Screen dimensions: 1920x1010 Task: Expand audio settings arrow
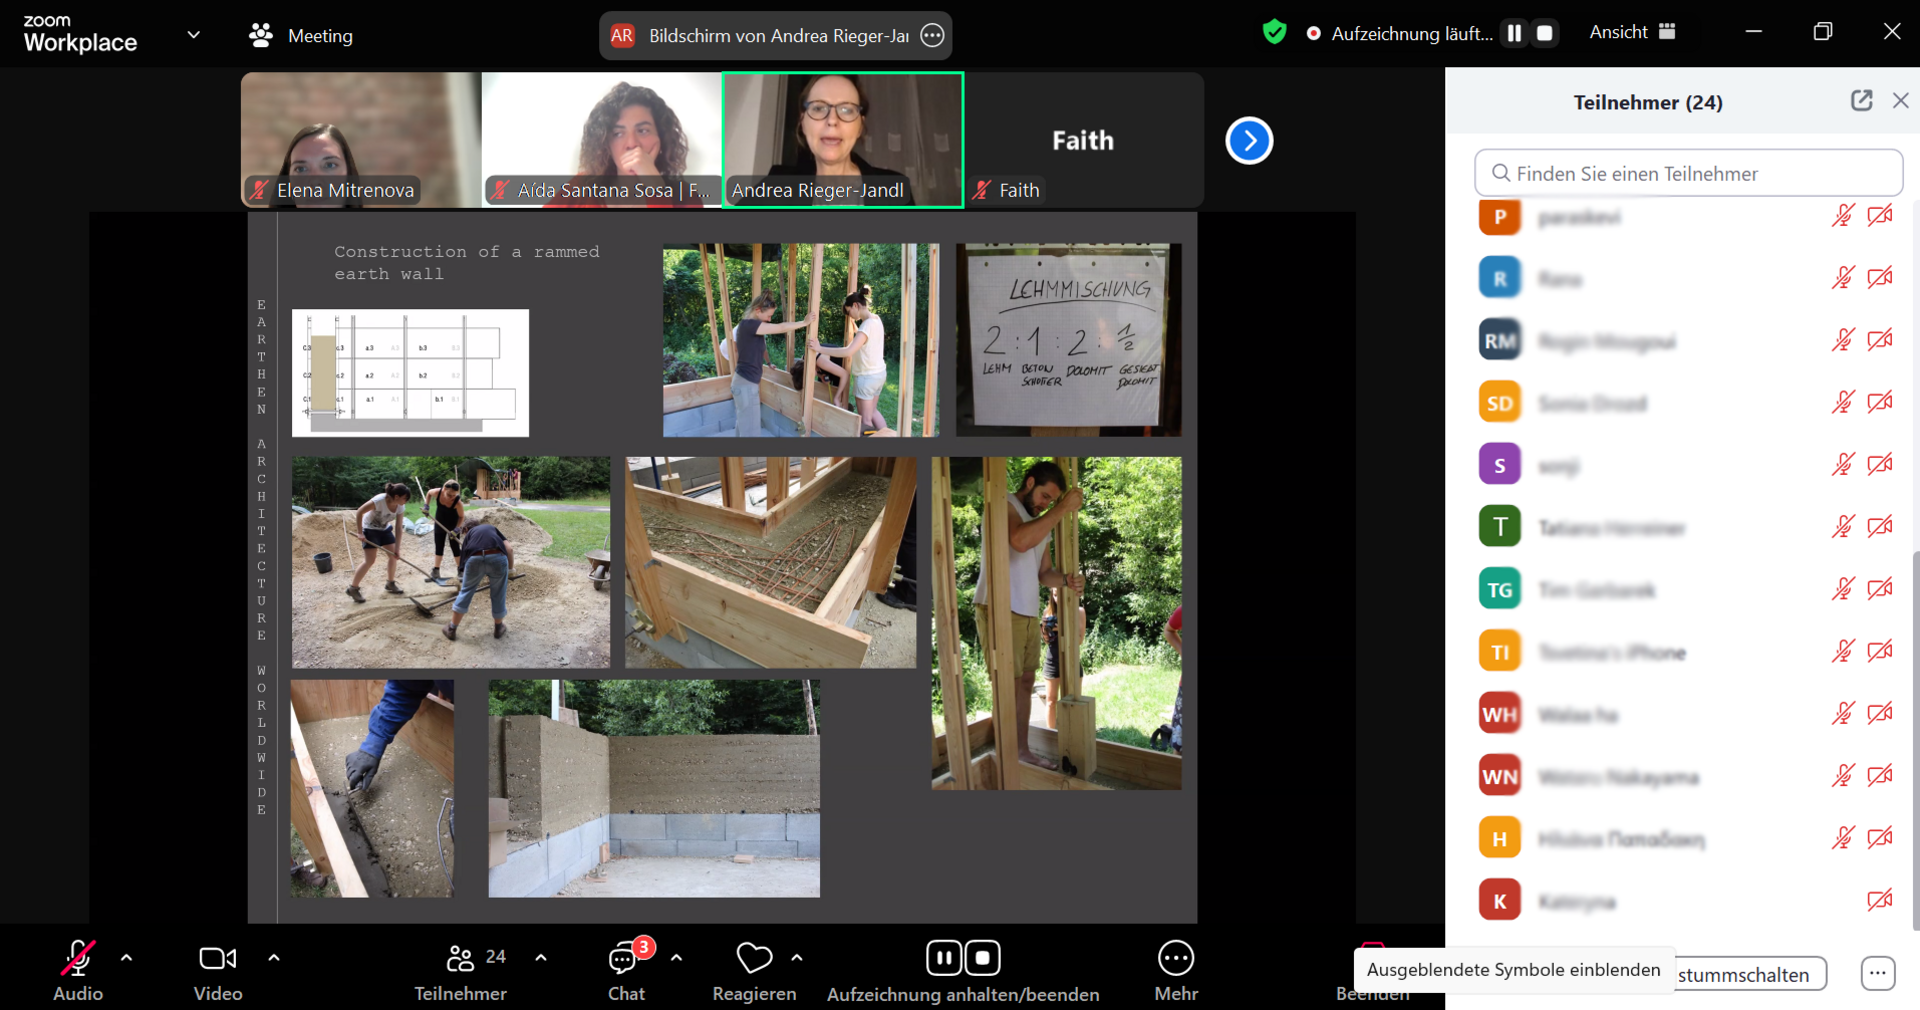click(127, 958)
